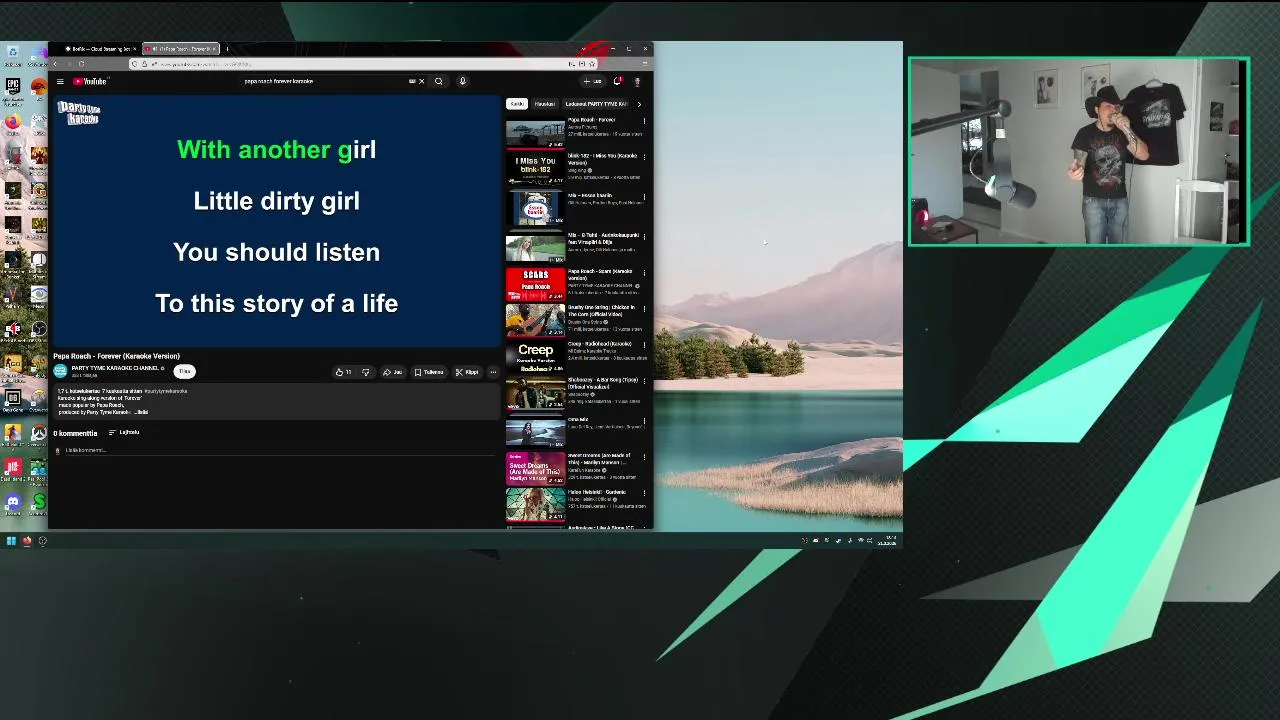This screenshot has width=1280, height=720.
Task: Open the YouTube Create (plus) button
Action: (x=593, y=81)
